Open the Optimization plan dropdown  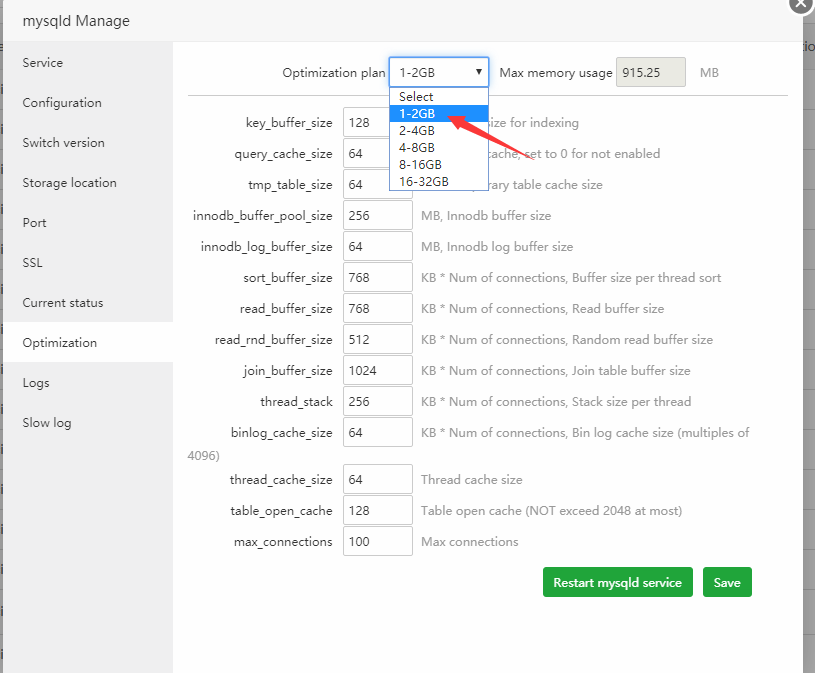(438, 72)
